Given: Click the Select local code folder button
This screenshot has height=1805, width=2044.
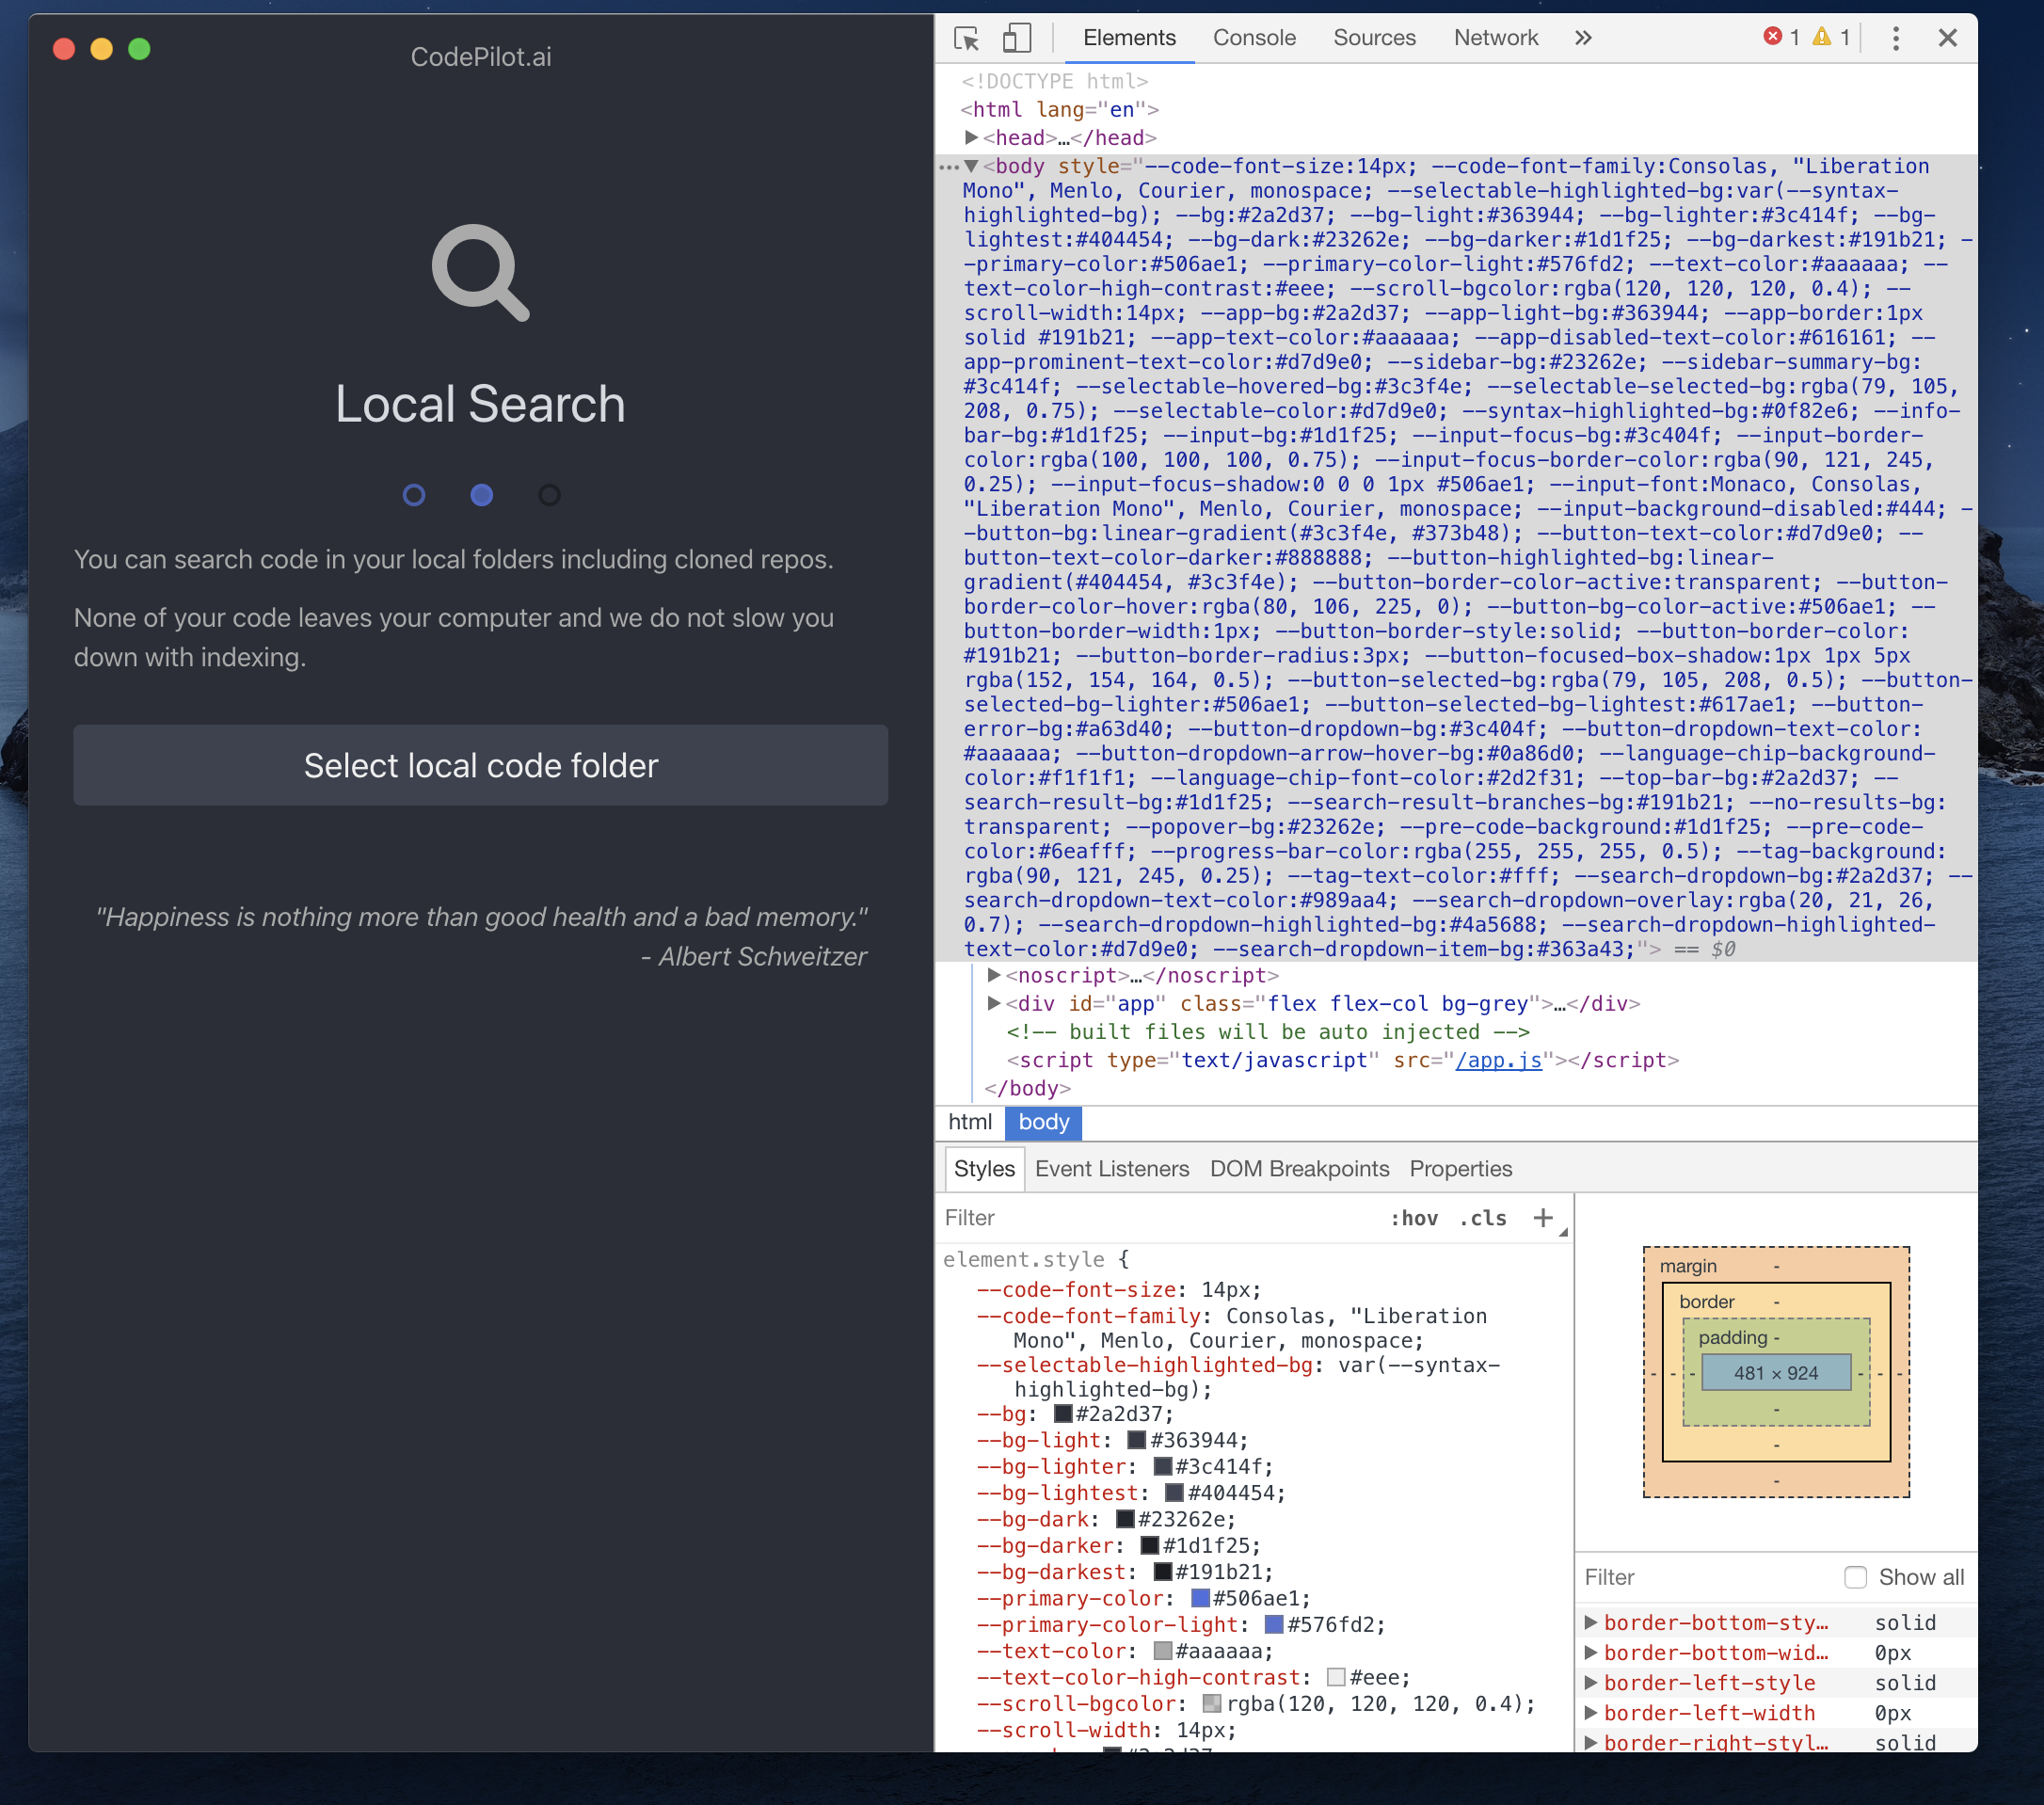Looking at the screenshot, I should tap(480, 765).
